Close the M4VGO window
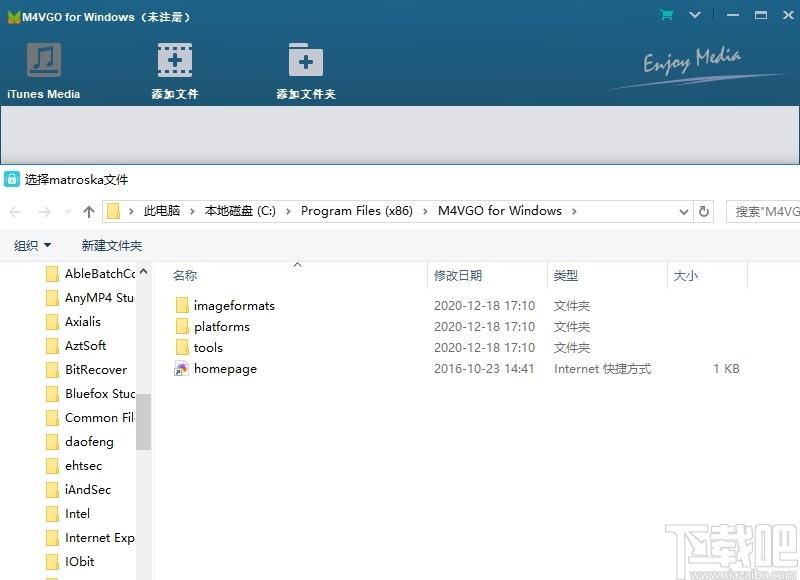 pyautogui.click(x=788, y=15)
